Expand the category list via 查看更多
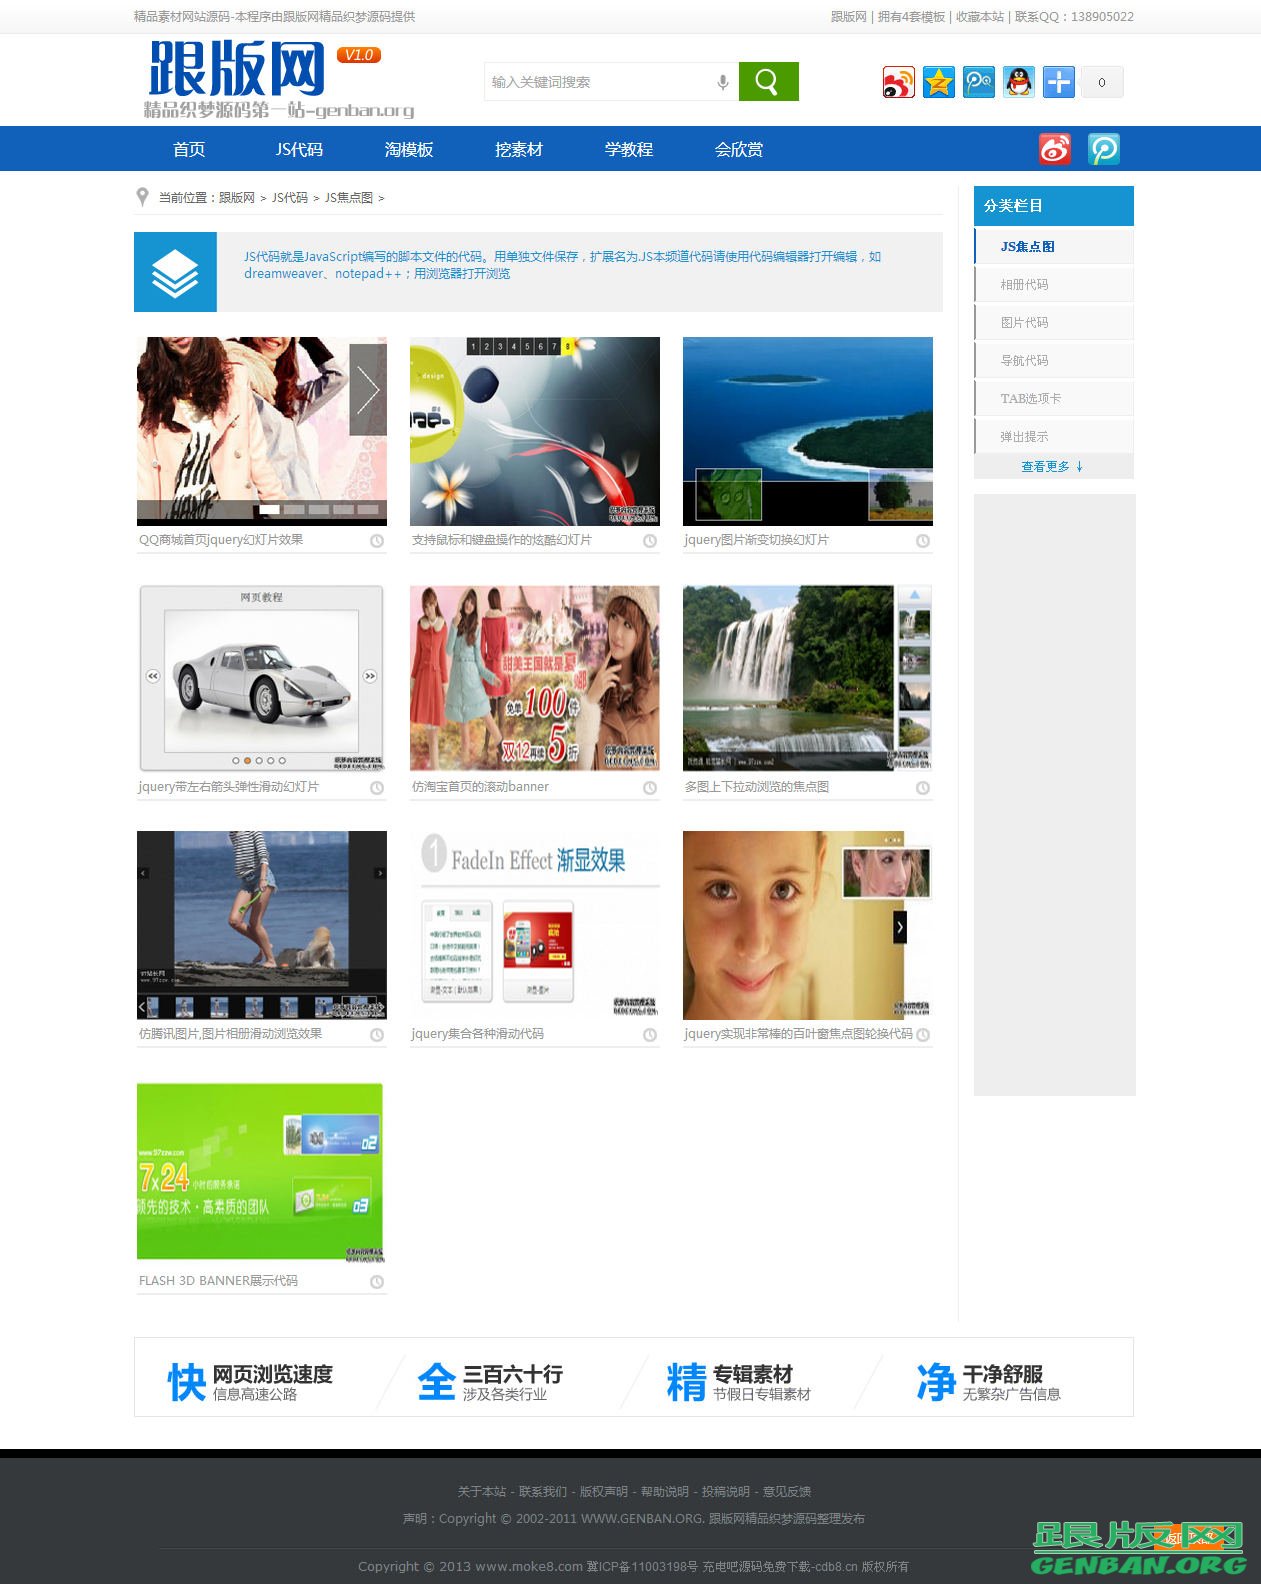The image size is (1261, 1585). pyautogui.click(x=1051, y=467)
